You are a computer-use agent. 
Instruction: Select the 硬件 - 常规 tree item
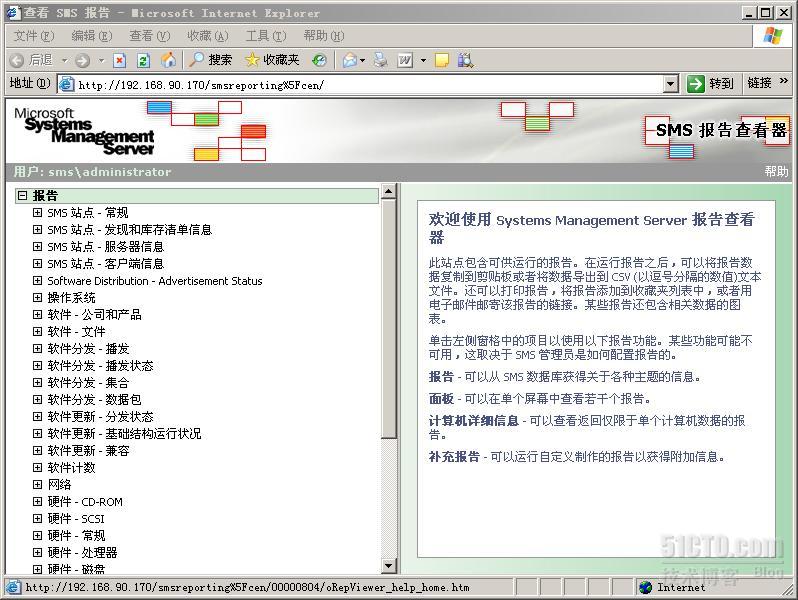(76, 535)
